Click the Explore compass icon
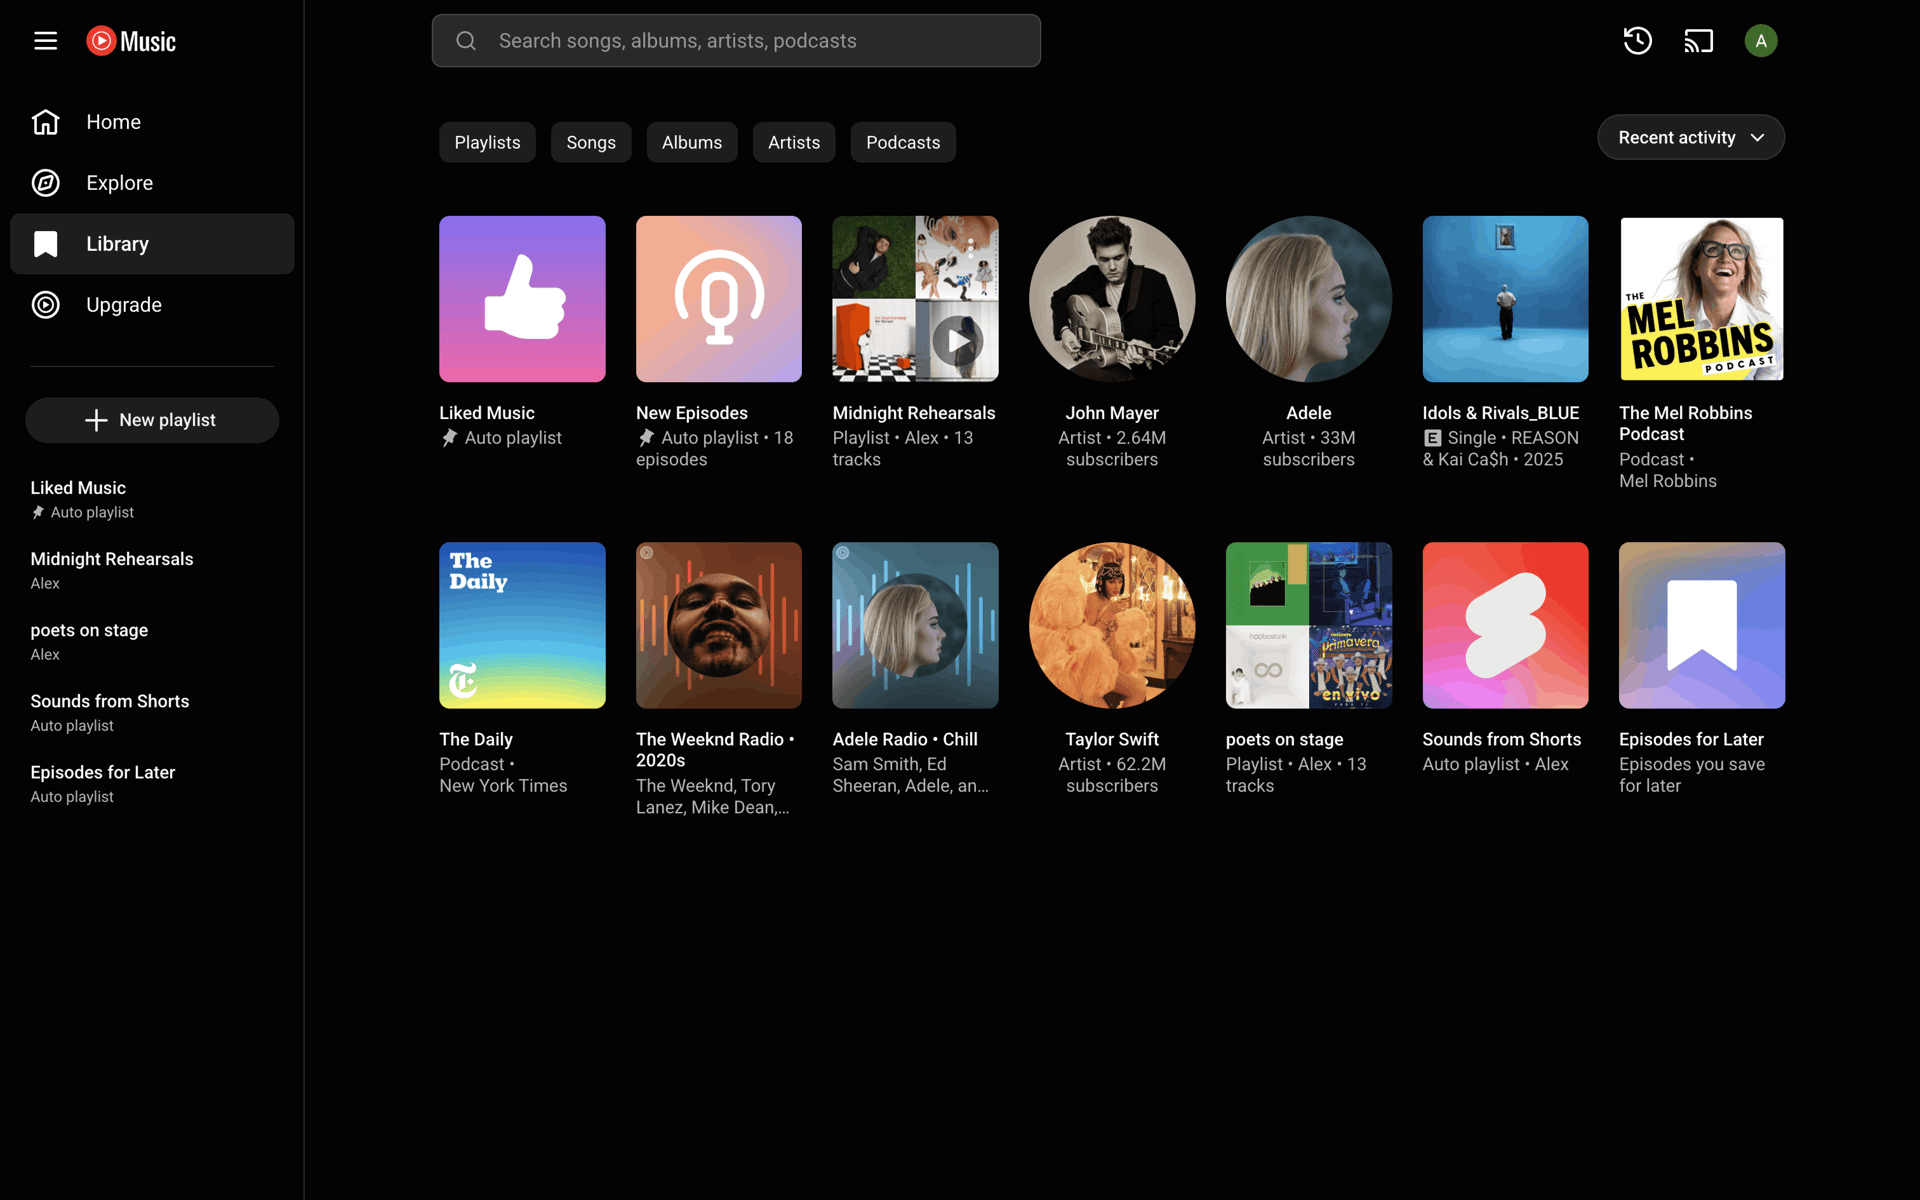 click(46, 183)
